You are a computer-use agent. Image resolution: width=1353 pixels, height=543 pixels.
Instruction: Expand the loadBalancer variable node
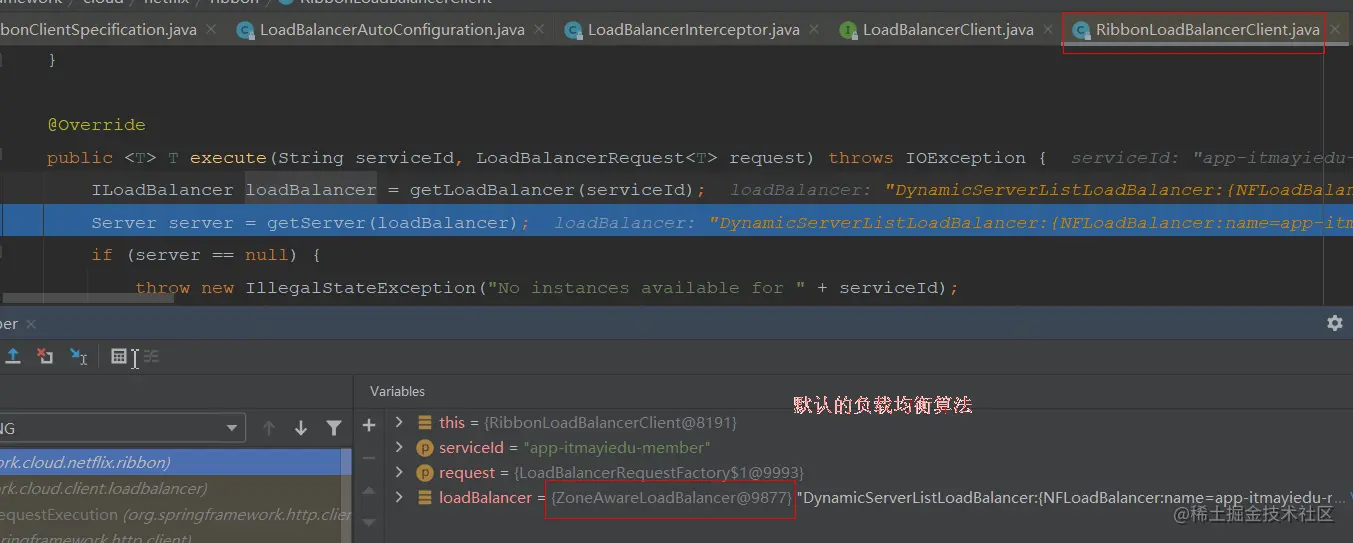pos(400,497)
